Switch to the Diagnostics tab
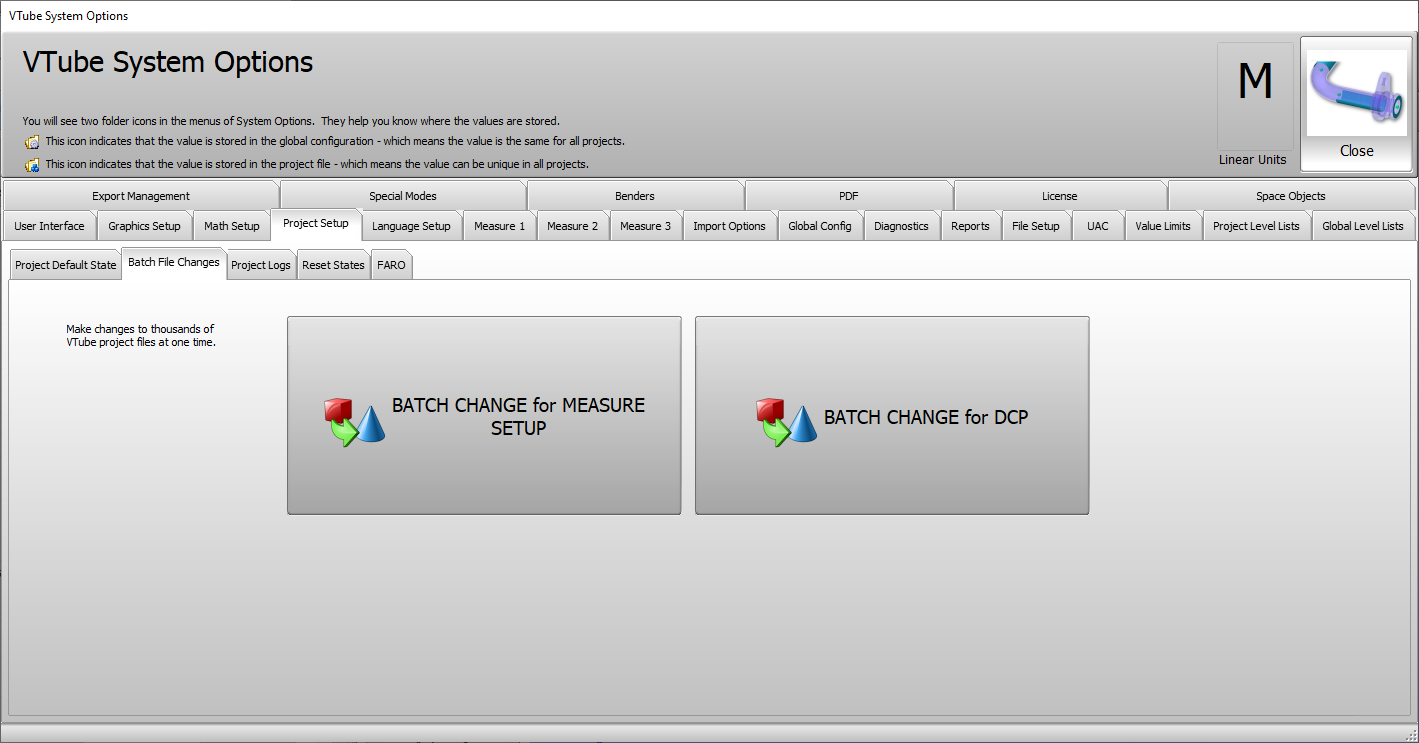The width and height of the screenshot is (1419, 743). coord(901,226)
